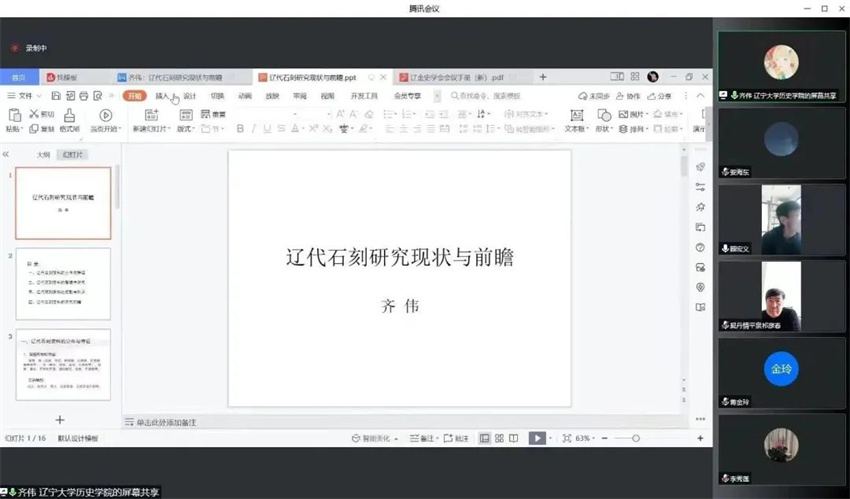Click the Save icon in quick access toolbar
Viewport: 850px width, 499px height.
56,96
